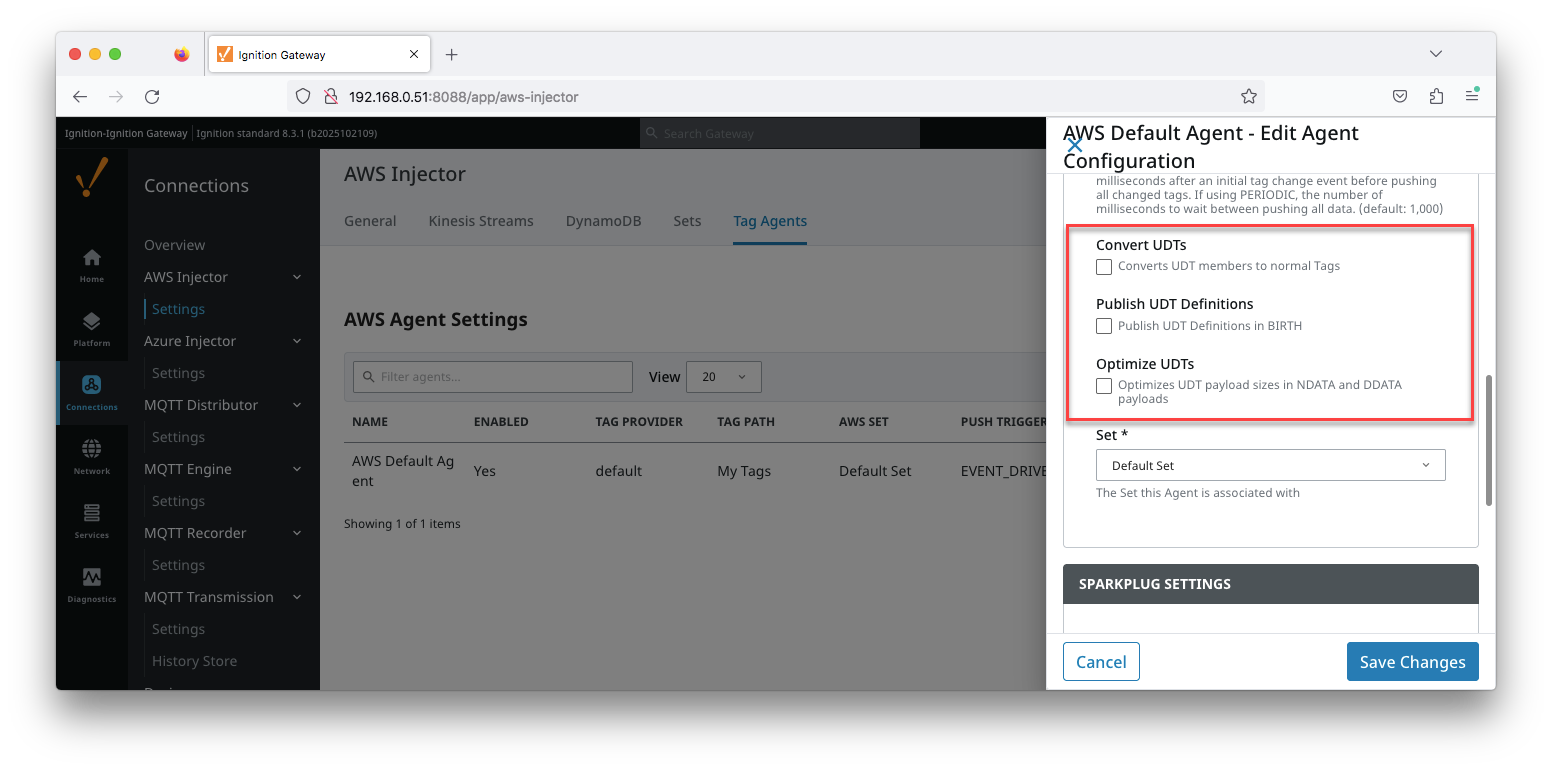This screenshot has width=1552, height=770.
Task: Reload the page in browser
Action: pyautogui.click(x=152, y=97)
